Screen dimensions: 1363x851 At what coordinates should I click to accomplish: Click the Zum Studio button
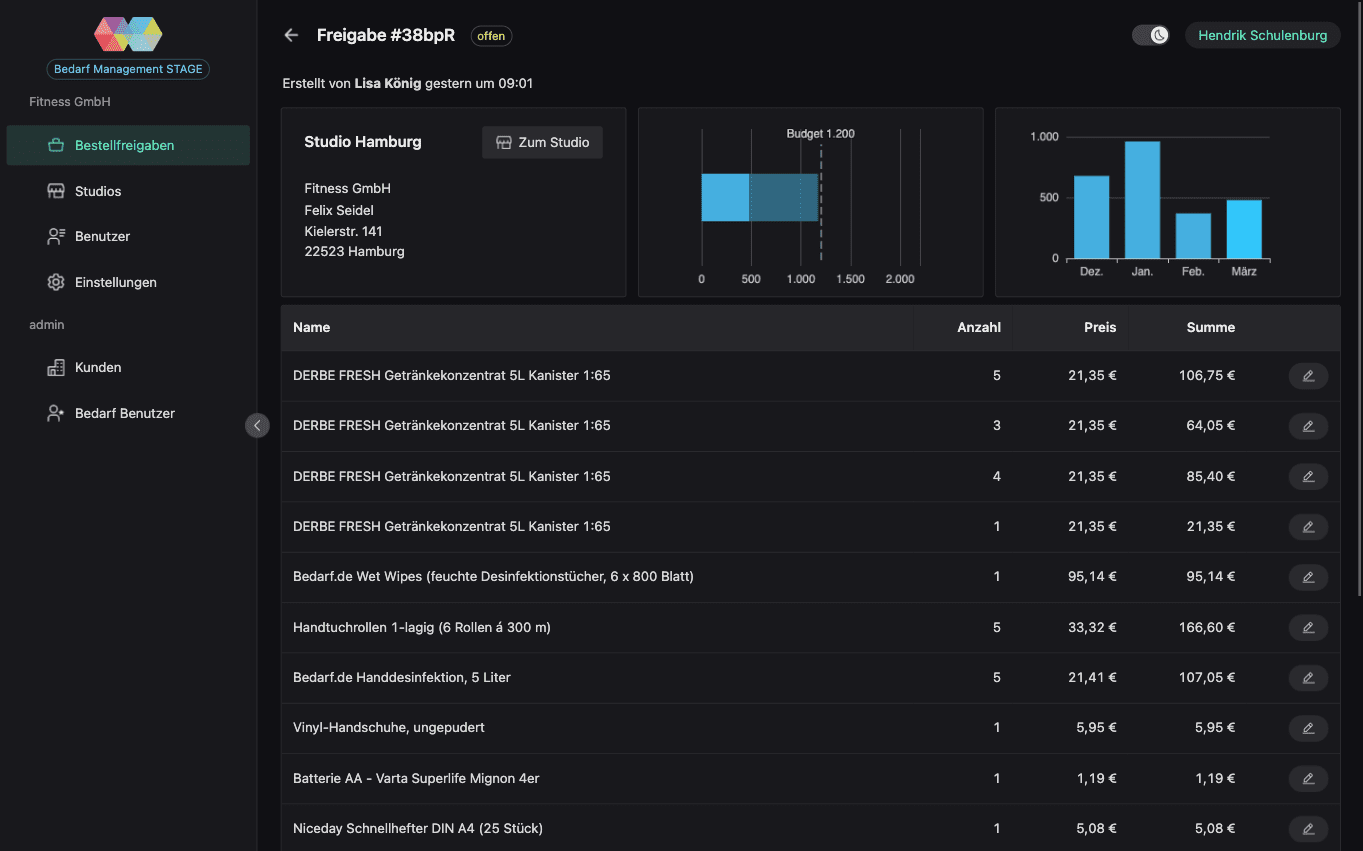point(542,142)
